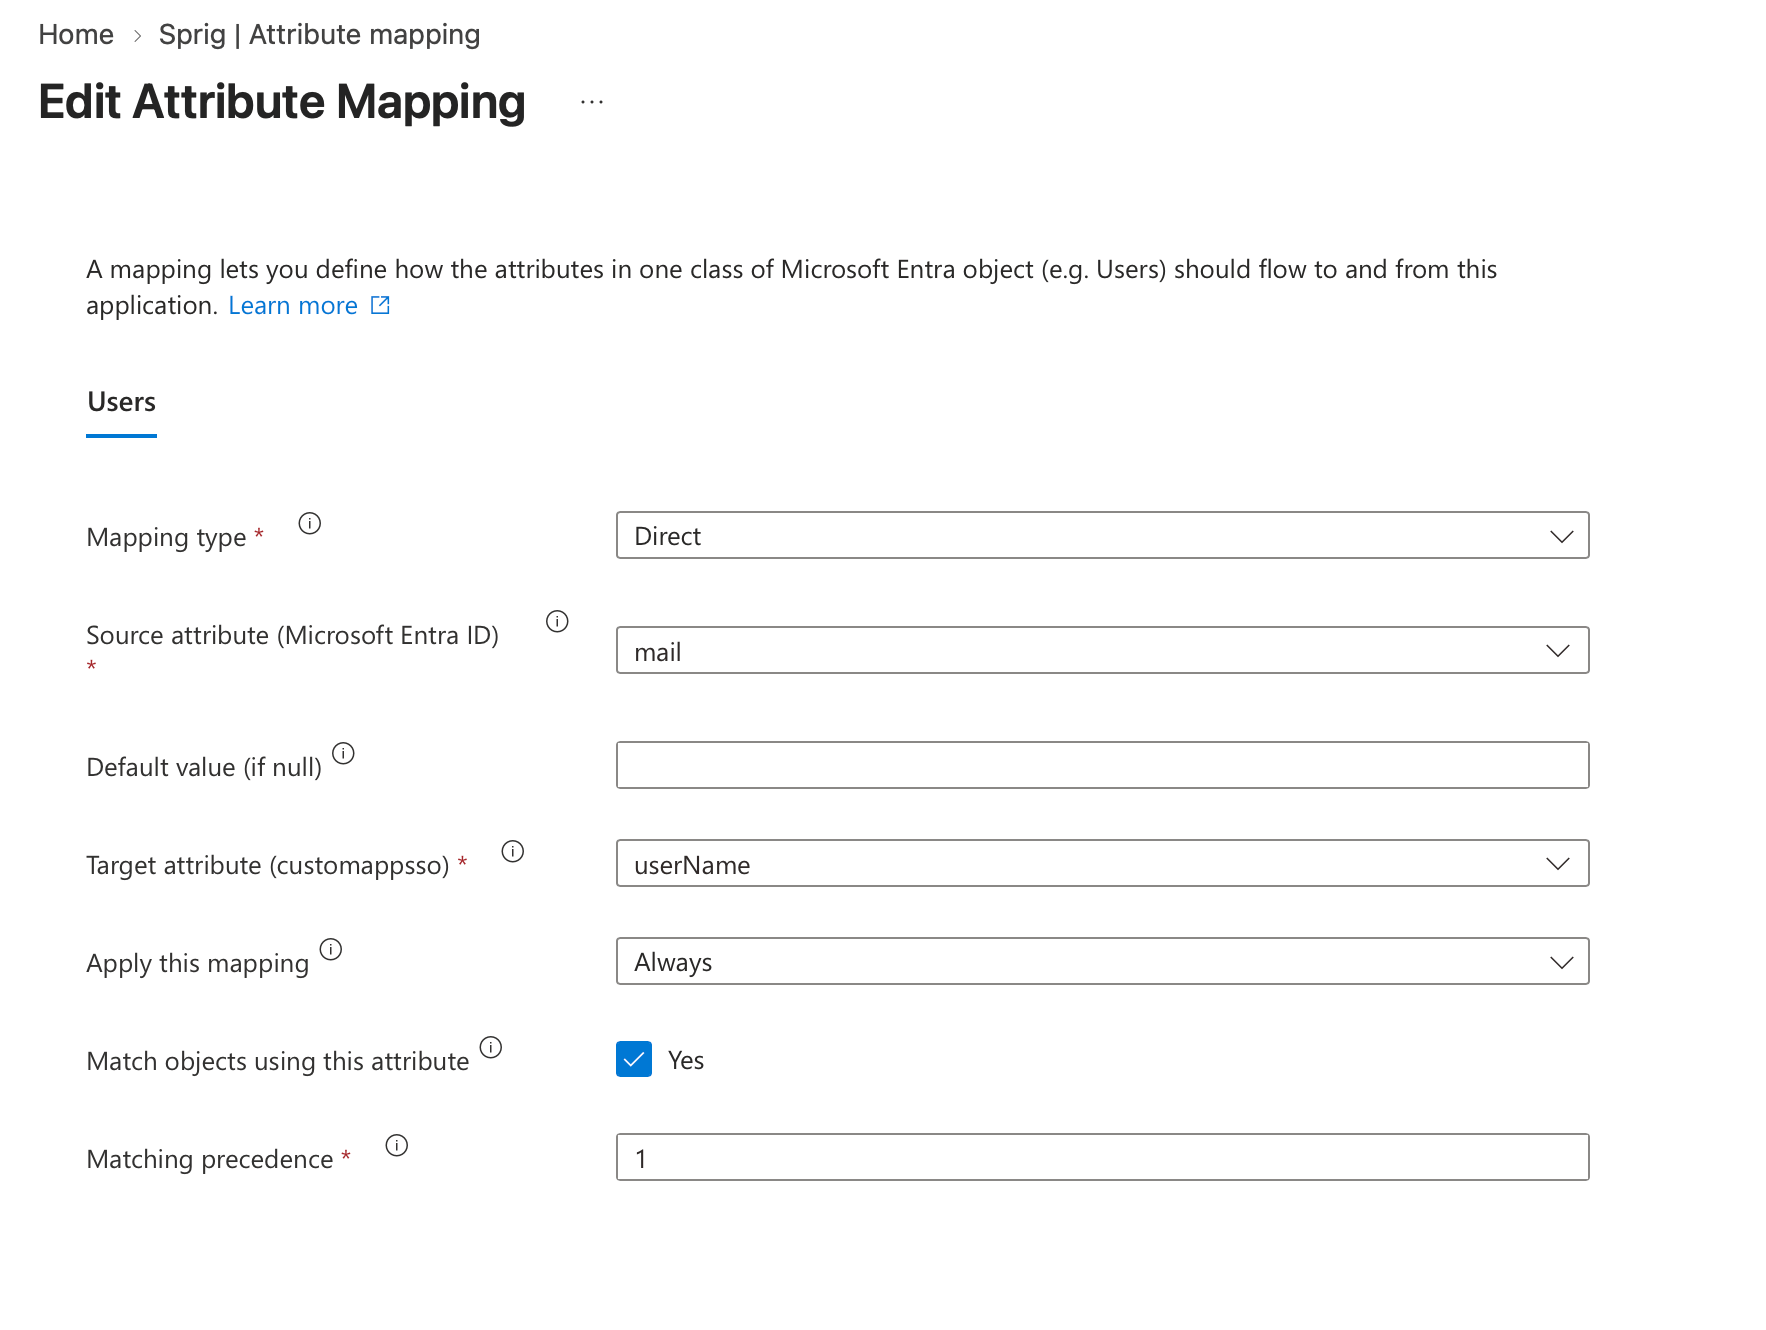Click info icon next to Matching precedence

[397, 1145]
